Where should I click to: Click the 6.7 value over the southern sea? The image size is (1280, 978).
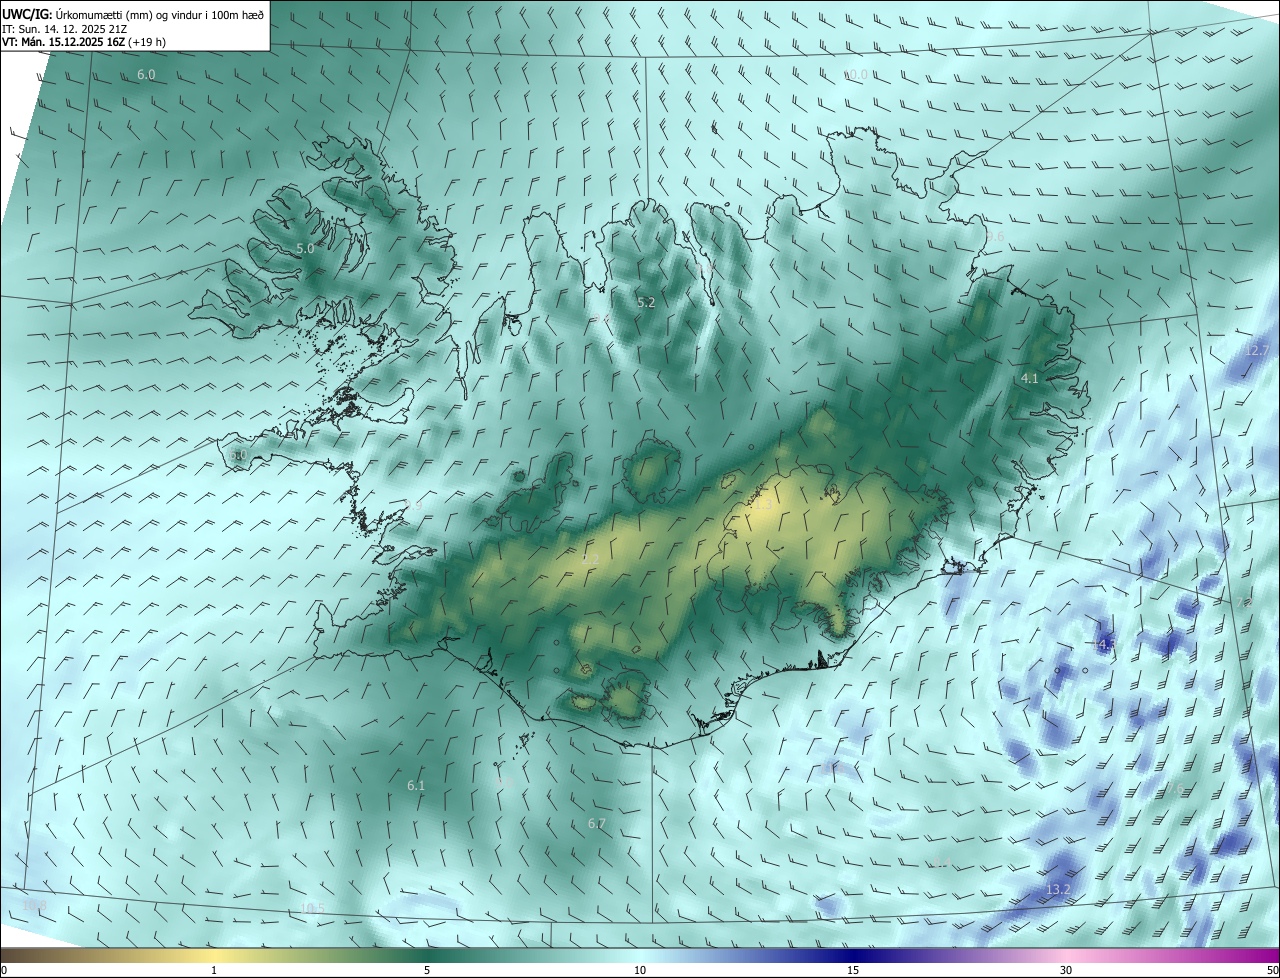(596, 824)
